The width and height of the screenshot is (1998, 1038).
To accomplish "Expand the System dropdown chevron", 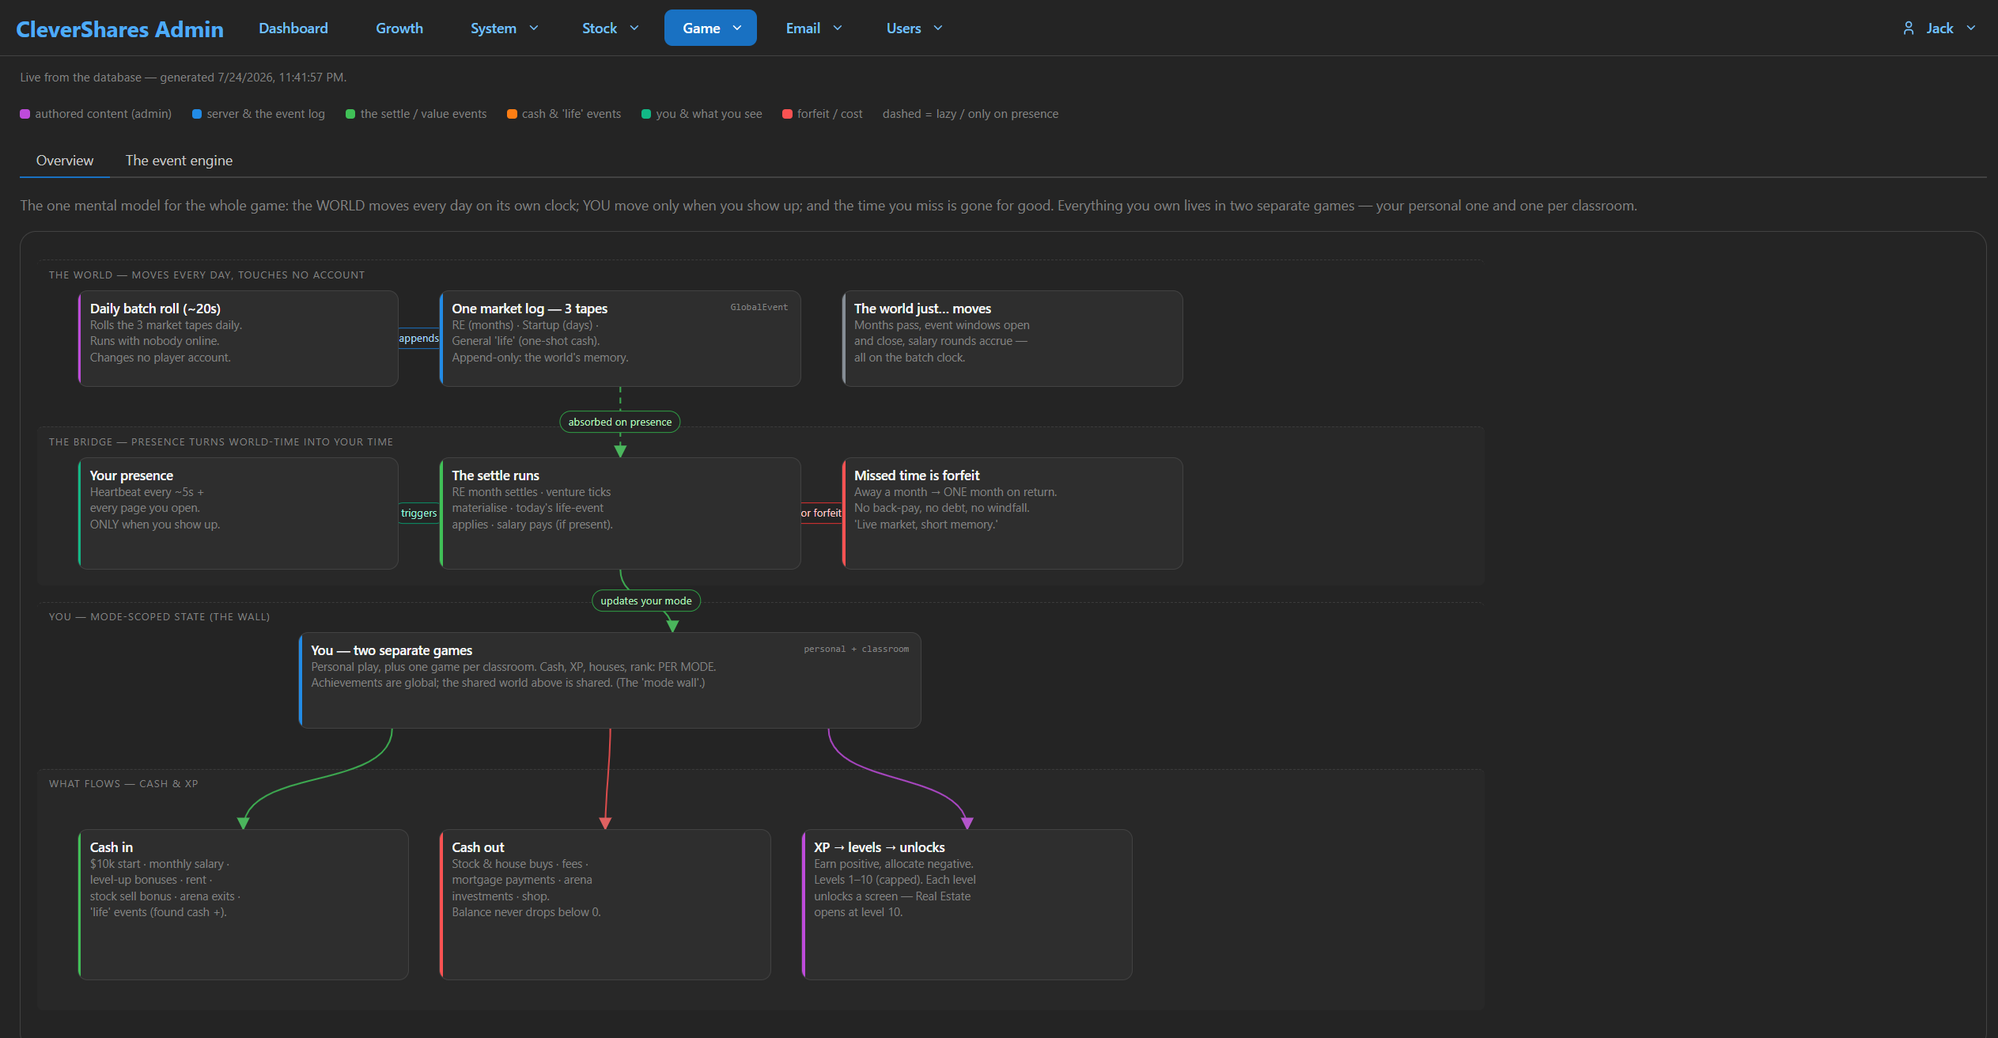I will (x=534, y=28).
